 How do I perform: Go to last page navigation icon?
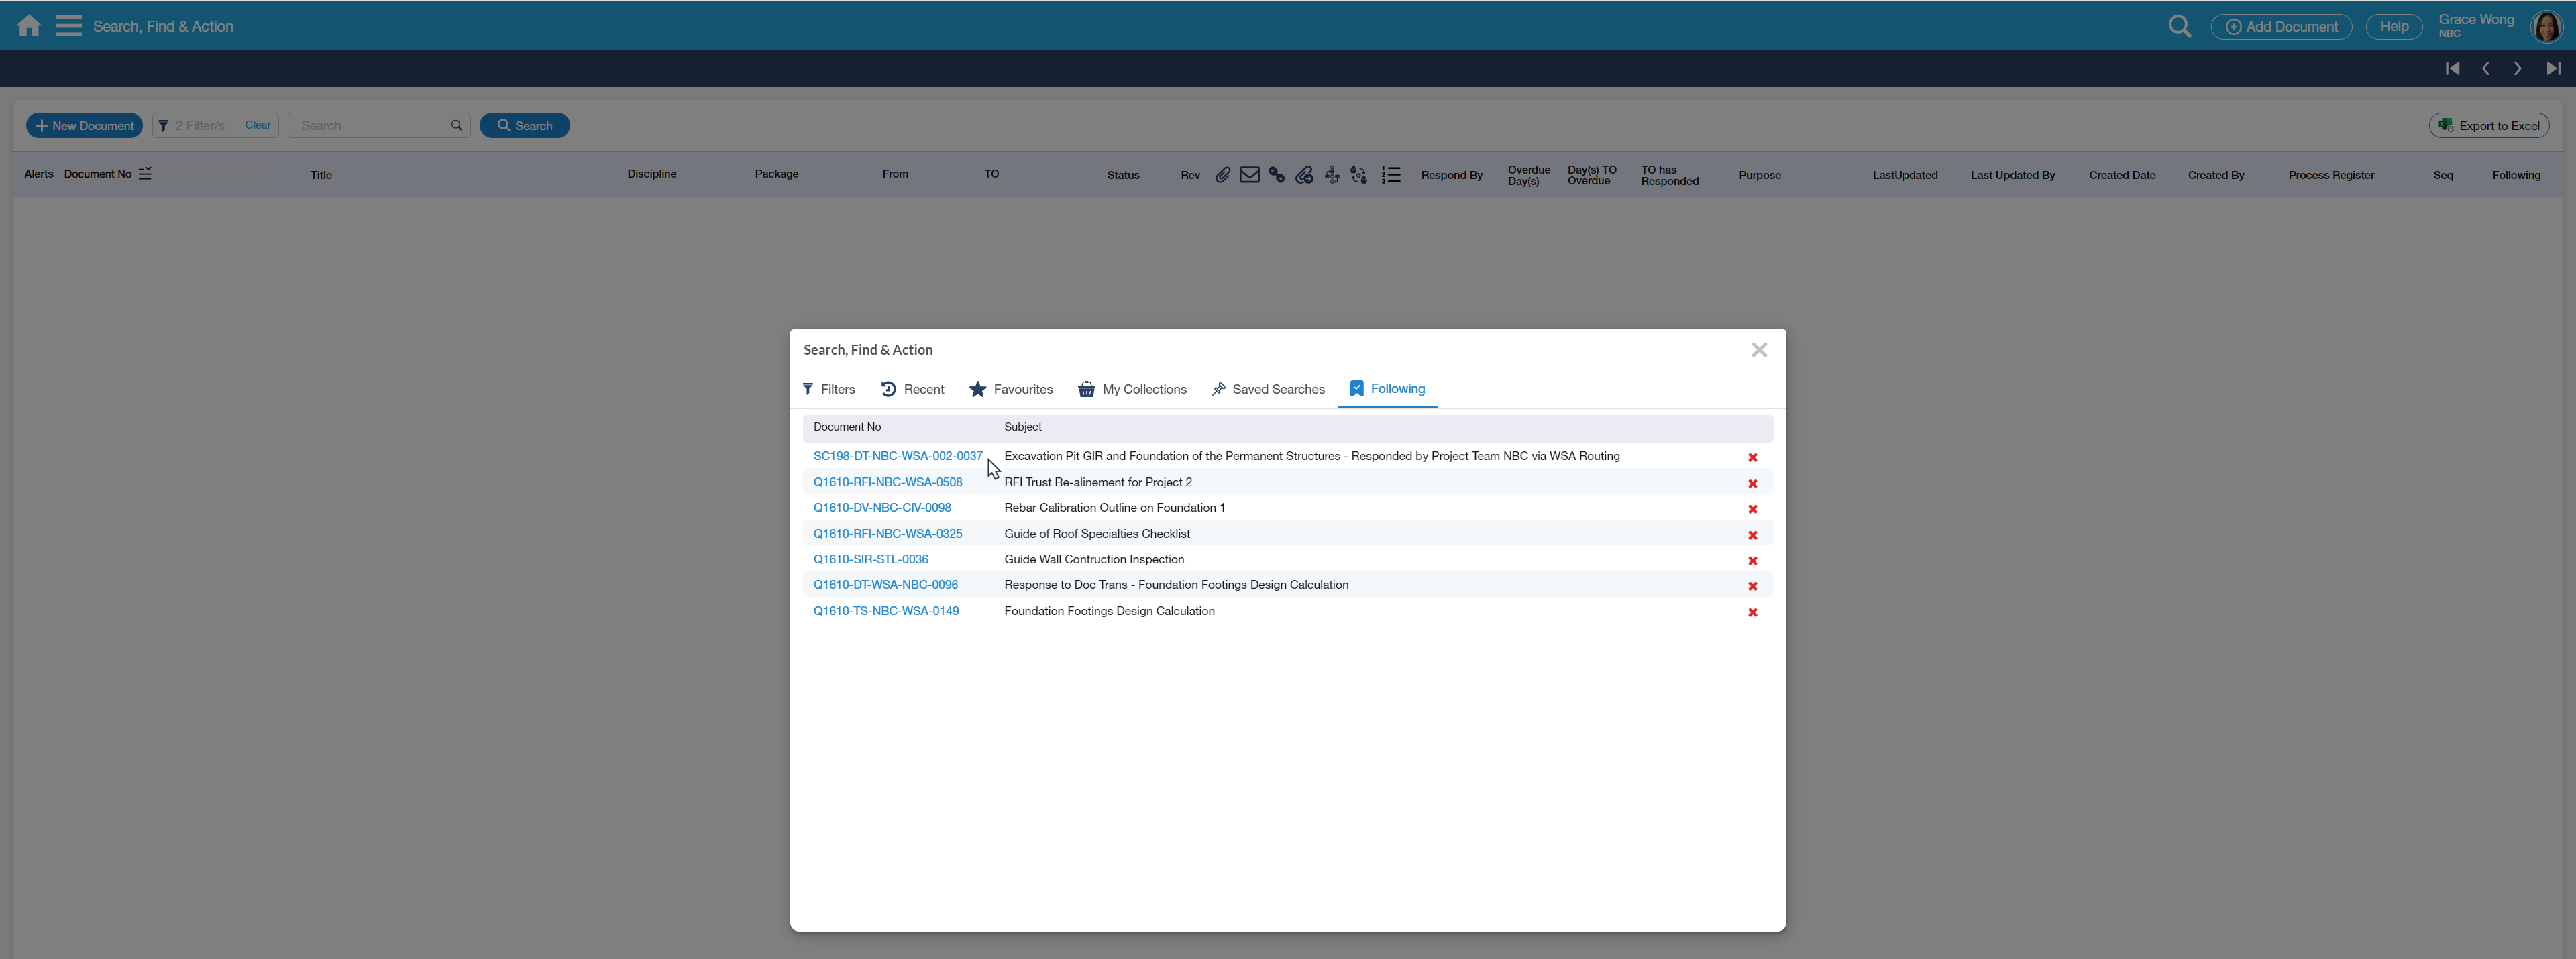2553,69
